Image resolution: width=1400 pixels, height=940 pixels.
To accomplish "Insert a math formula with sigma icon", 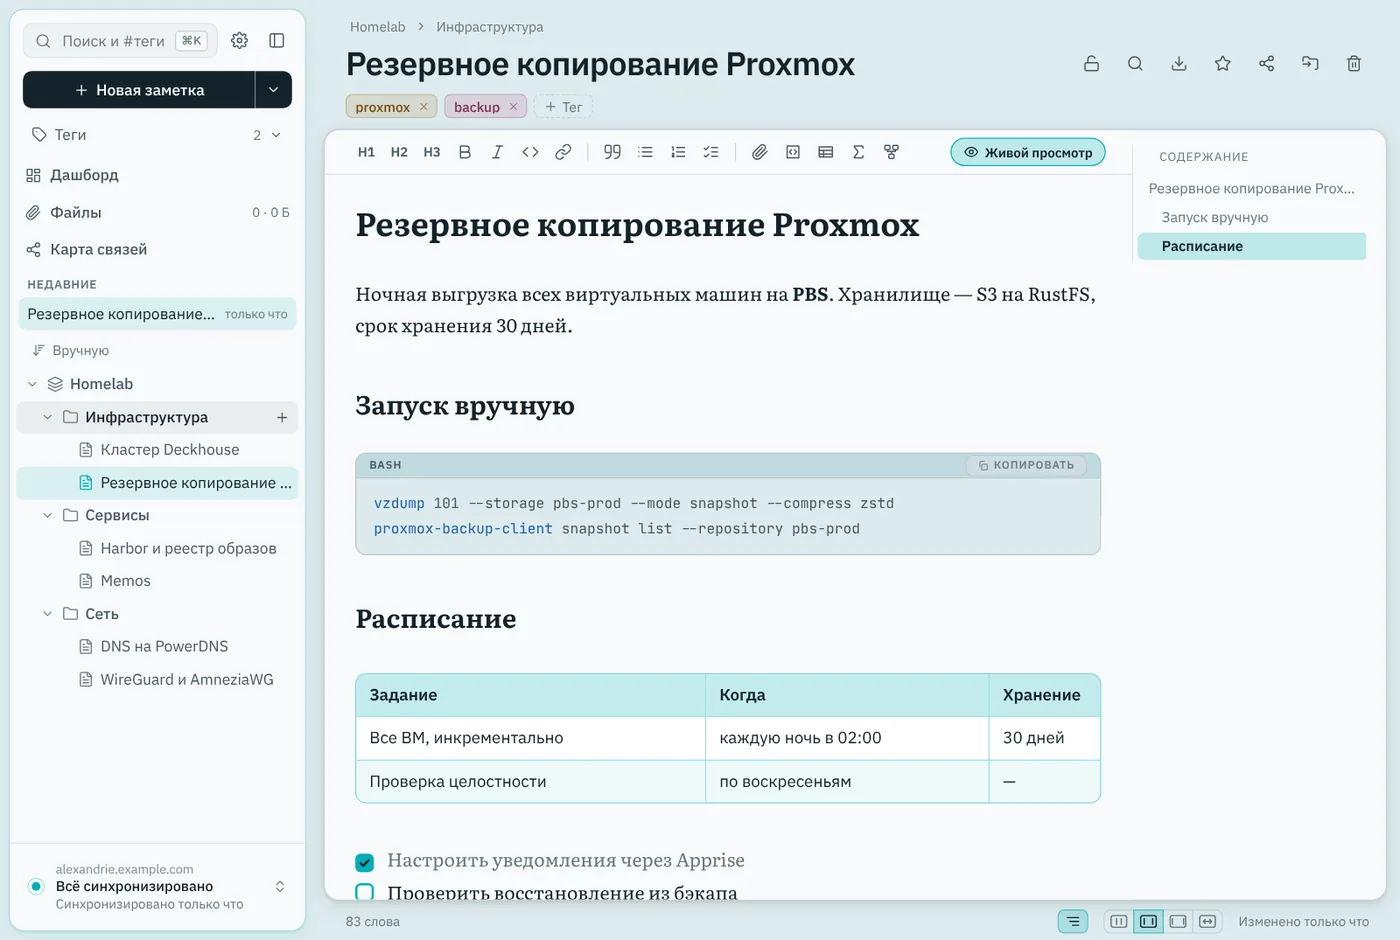I will pos(858,152).
